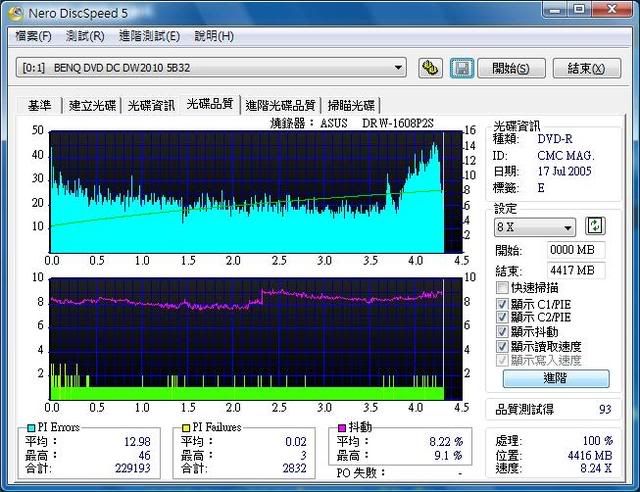Switch to the 光碟資訊 tab
This screenshot has height=492, width=640.
click(x=151, y=106)
